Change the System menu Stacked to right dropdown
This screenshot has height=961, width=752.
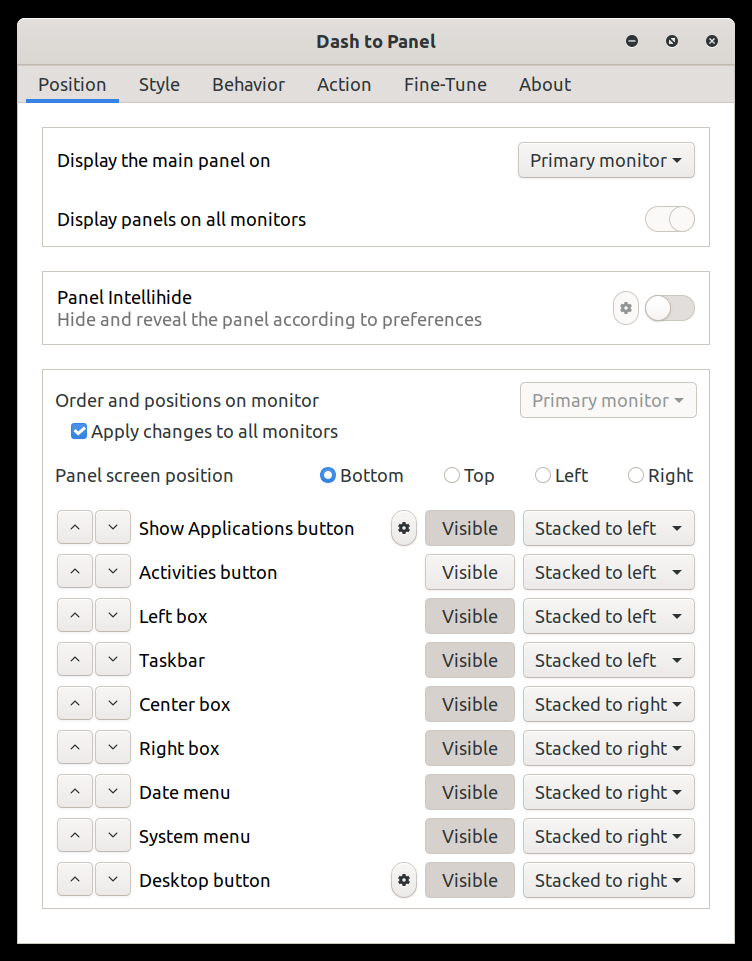pyautogui.click(x=608, y=836)
